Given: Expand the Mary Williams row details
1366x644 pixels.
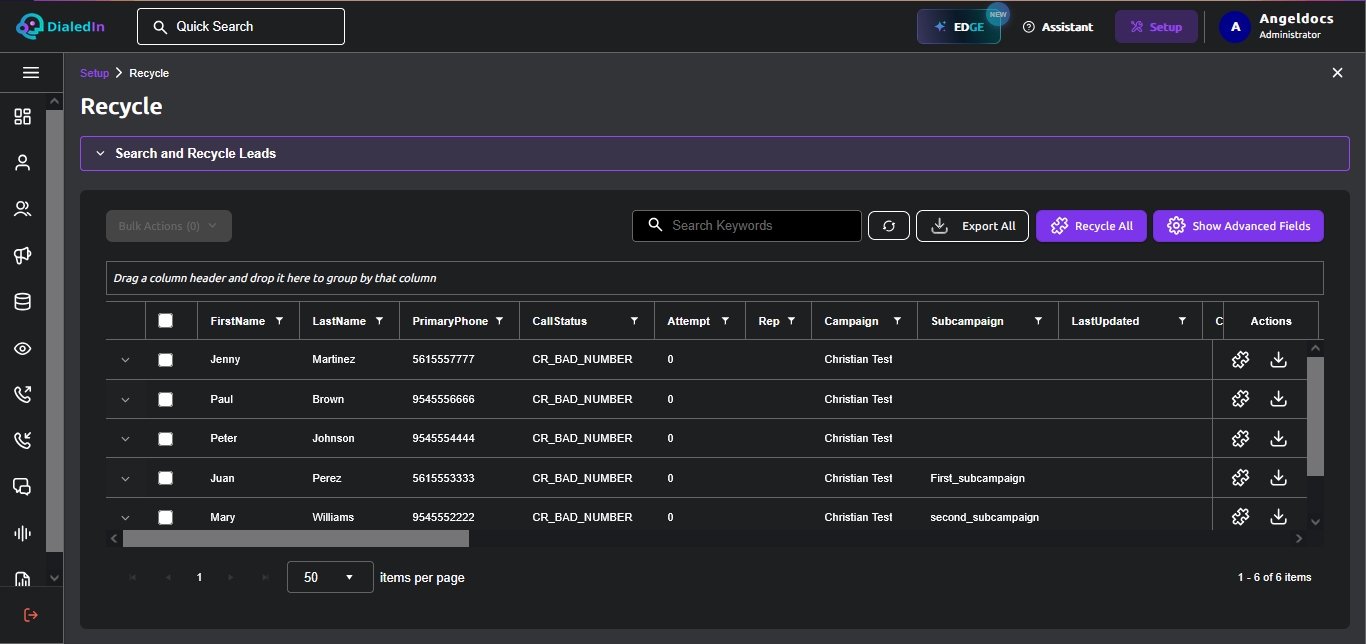Looking at the screenshot, I should (x=126, y=517).
